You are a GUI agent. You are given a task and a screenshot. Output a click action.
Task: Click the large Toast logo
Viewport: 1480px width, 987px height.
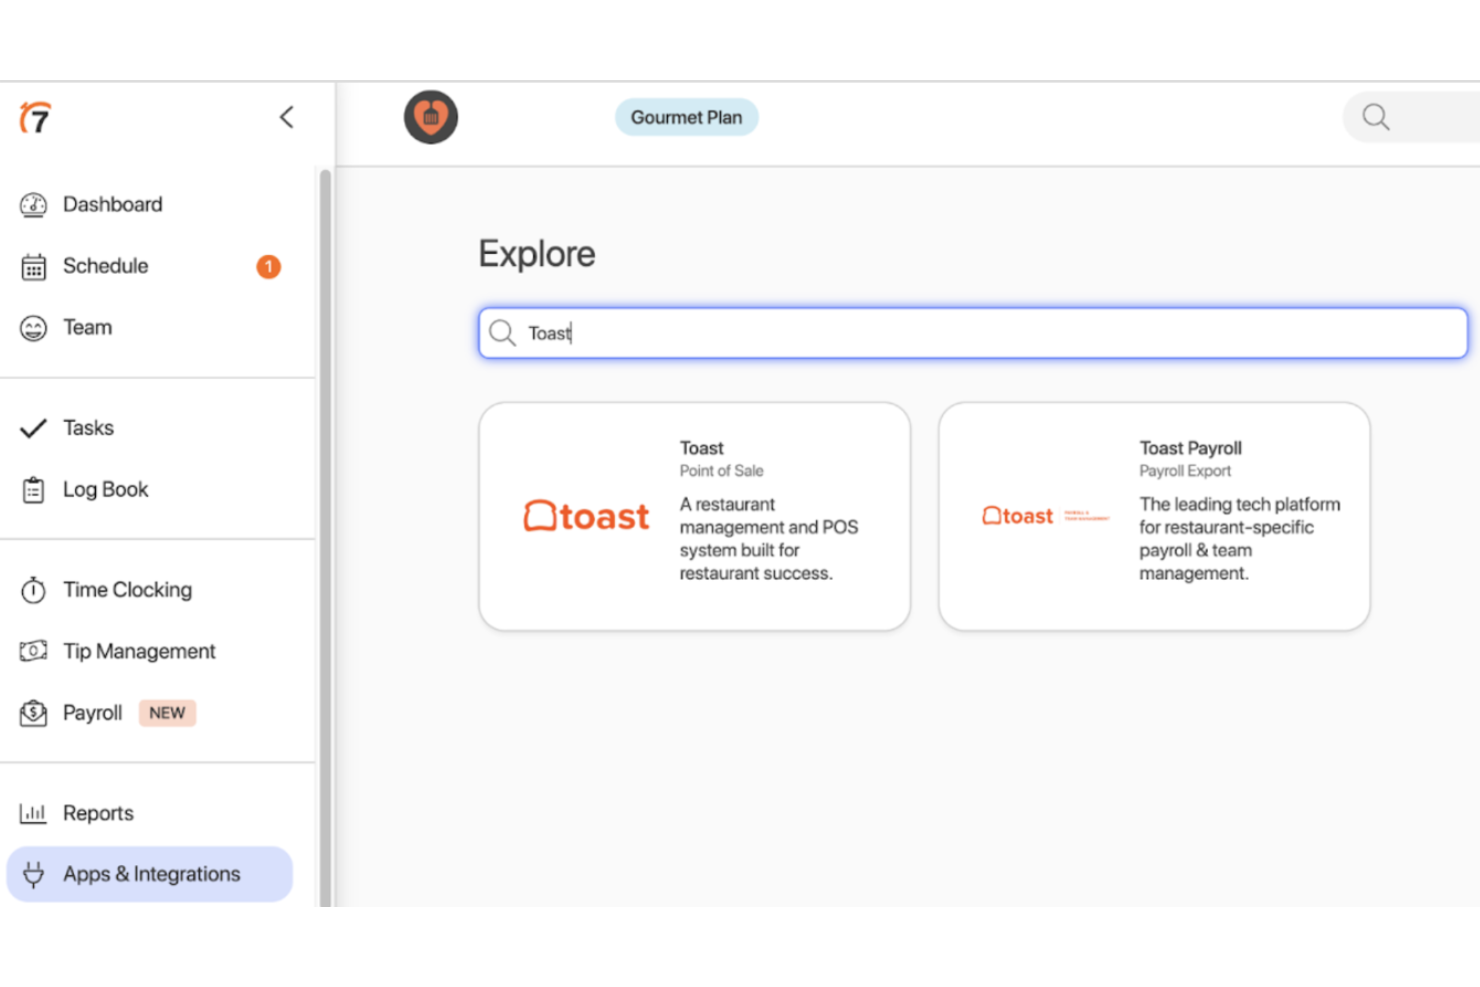tap(586, 516)
